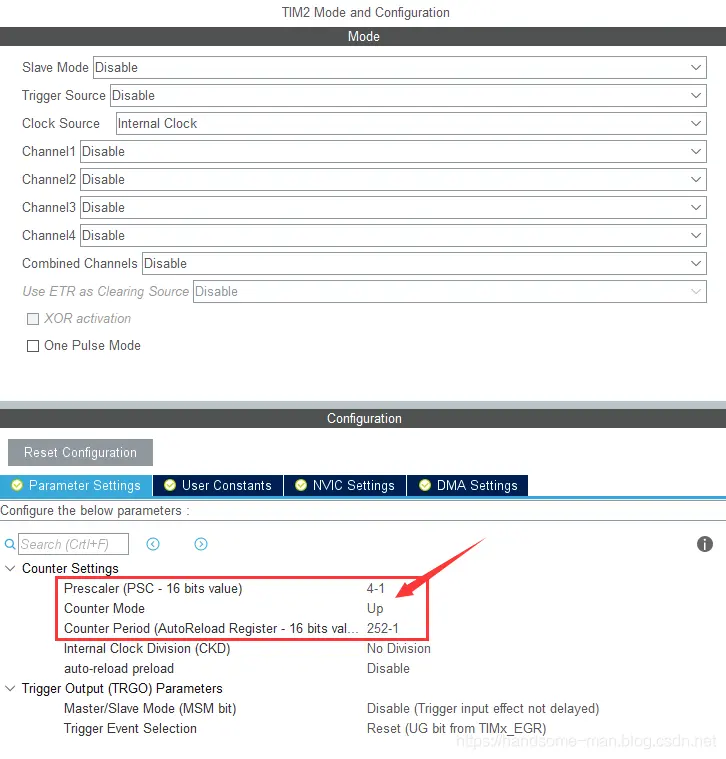Select the Prescaler value 4-1
This screenshot has height=759, width=726.
(376, 589)
